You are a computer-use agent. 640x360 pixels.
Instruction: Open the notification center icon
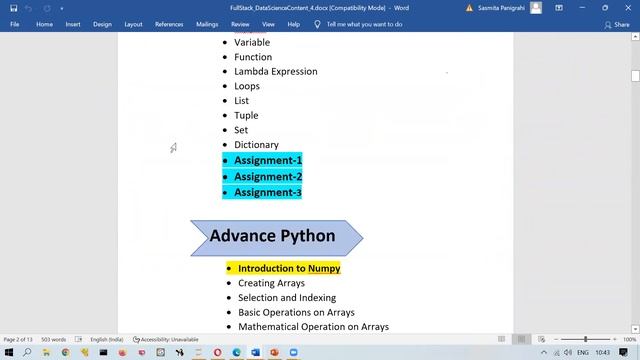pos(623,352)
